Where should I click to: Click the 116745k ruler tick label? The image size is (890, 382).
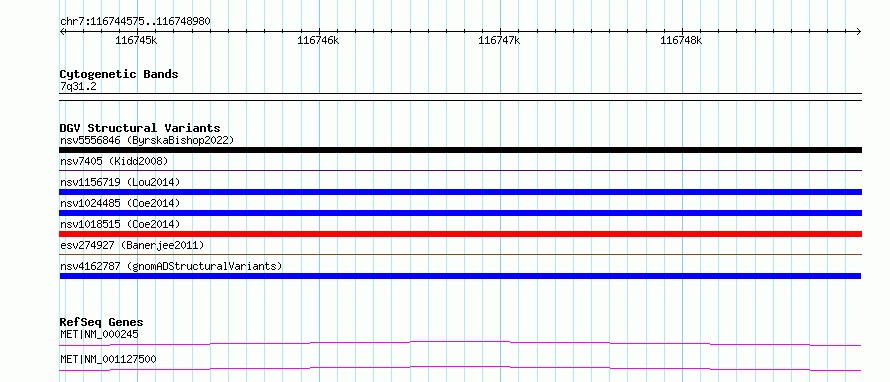click(x=136, y=40)
